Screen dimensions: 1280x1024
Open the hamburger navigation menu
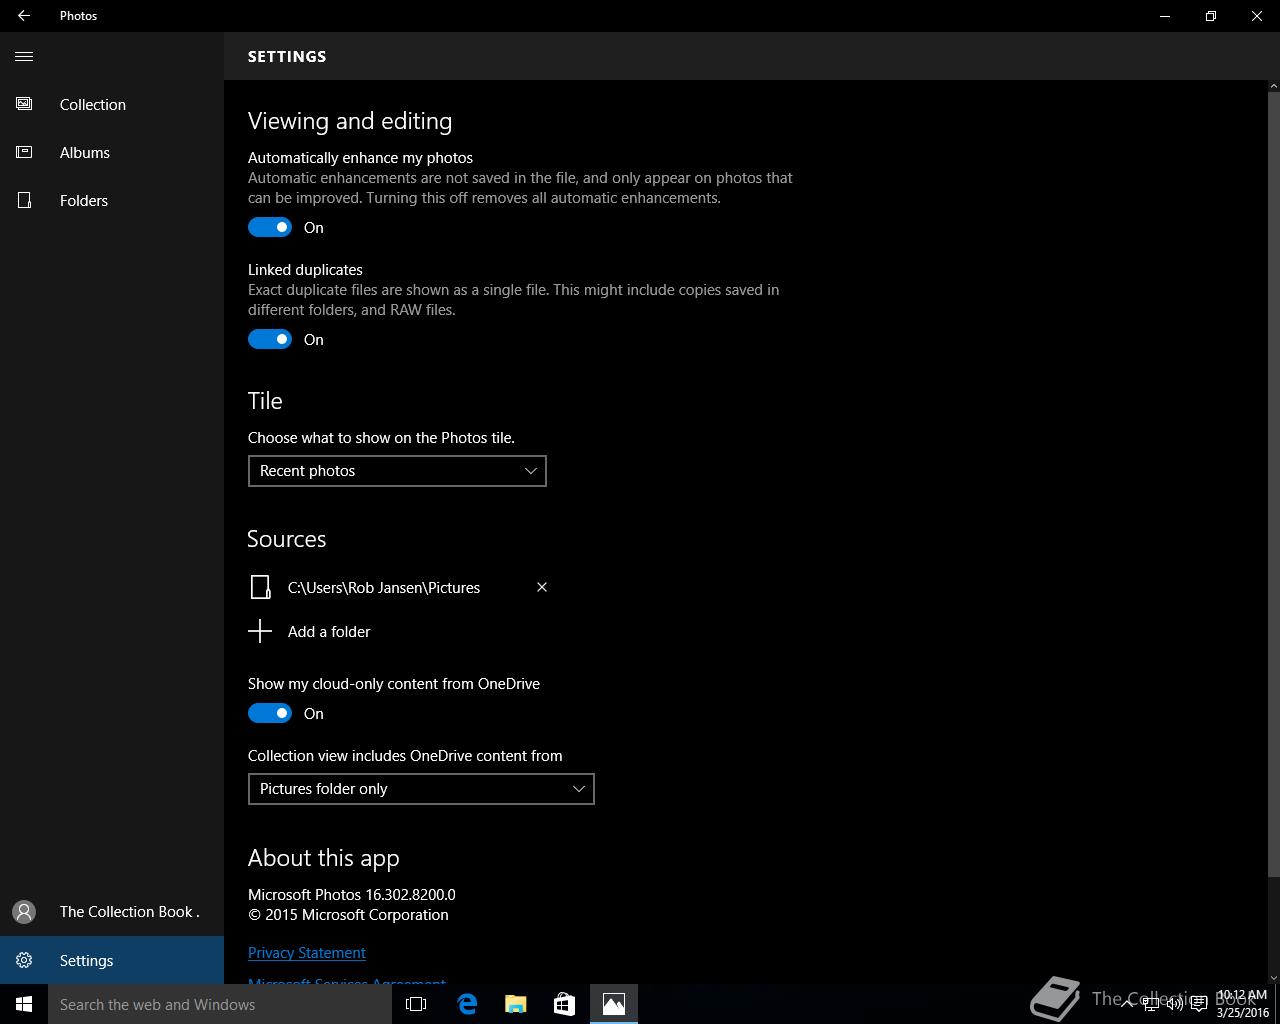coord(24,57)
